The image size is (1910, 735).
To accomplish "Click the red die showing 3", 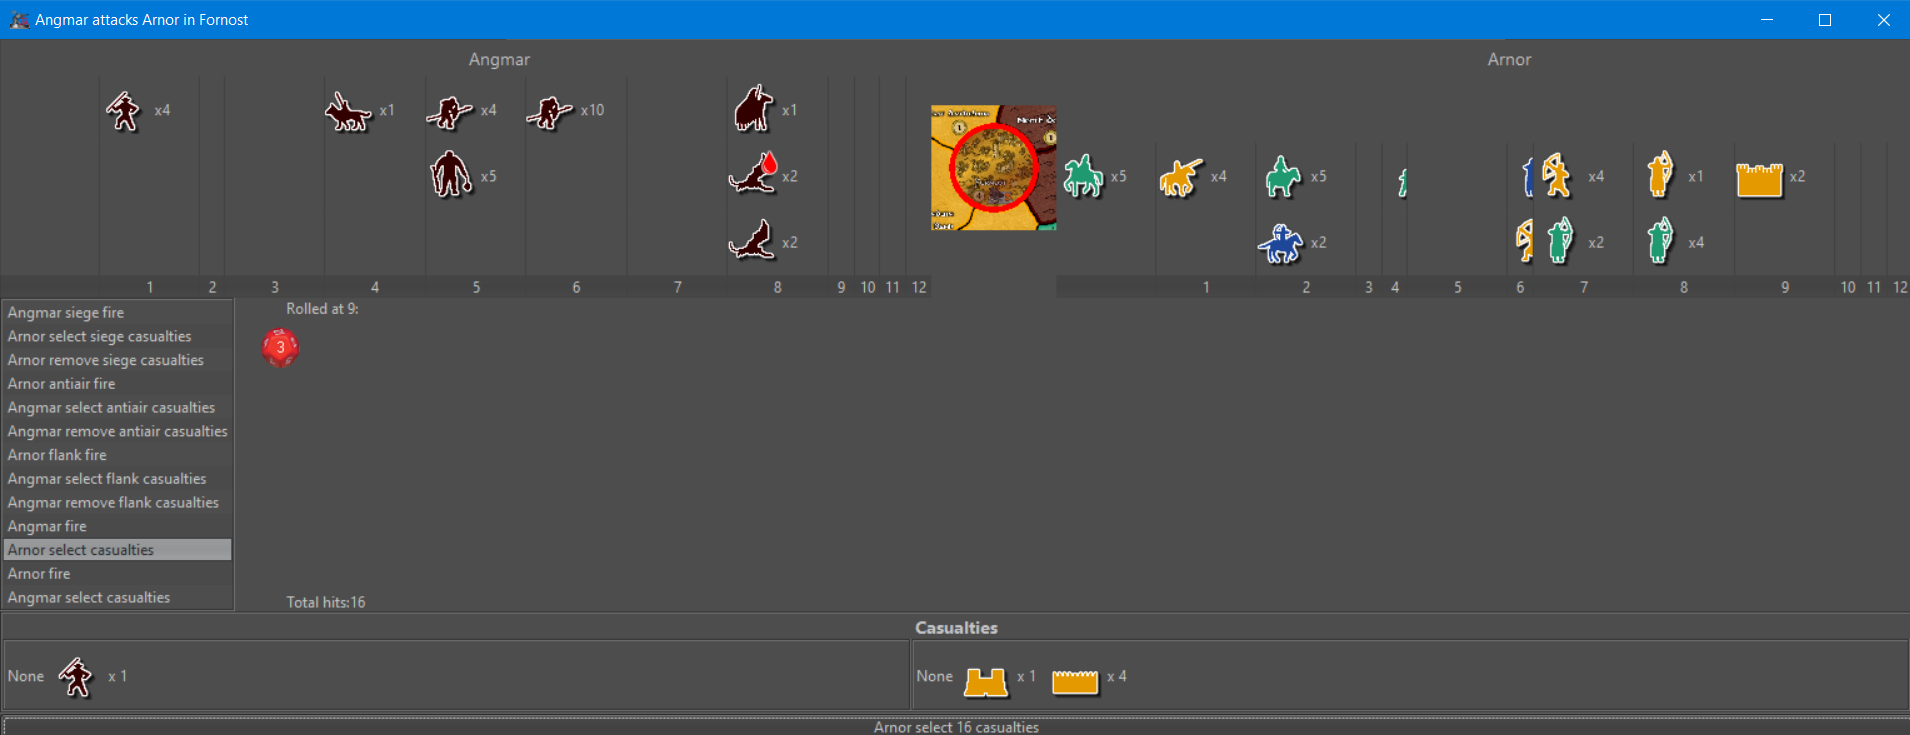I will [x=280, y=348].
